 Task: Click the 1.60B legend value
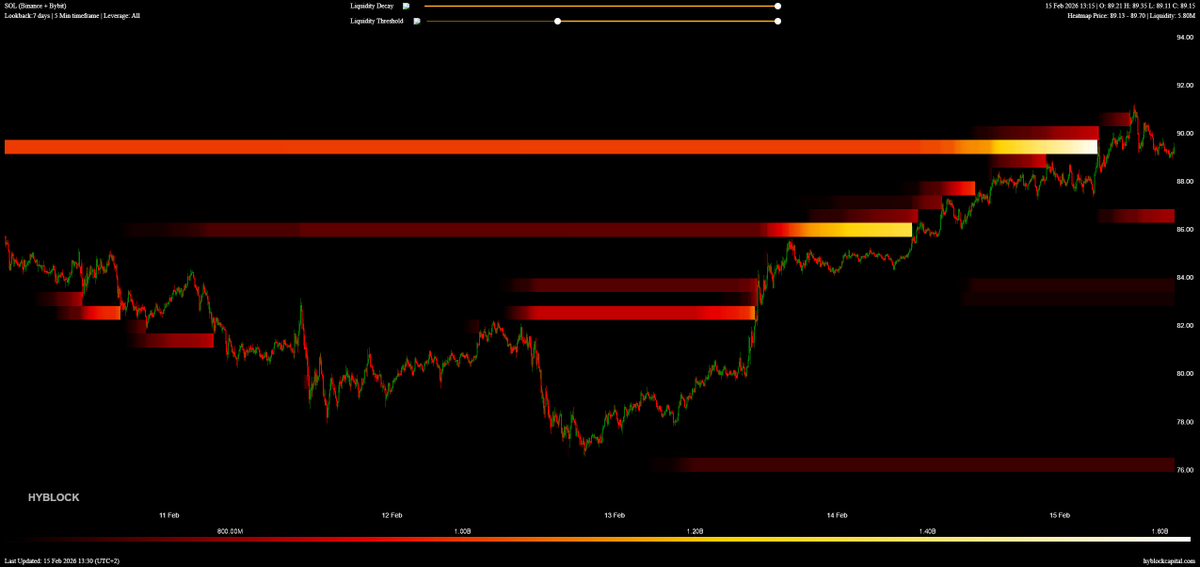(x=1160, y=531)
